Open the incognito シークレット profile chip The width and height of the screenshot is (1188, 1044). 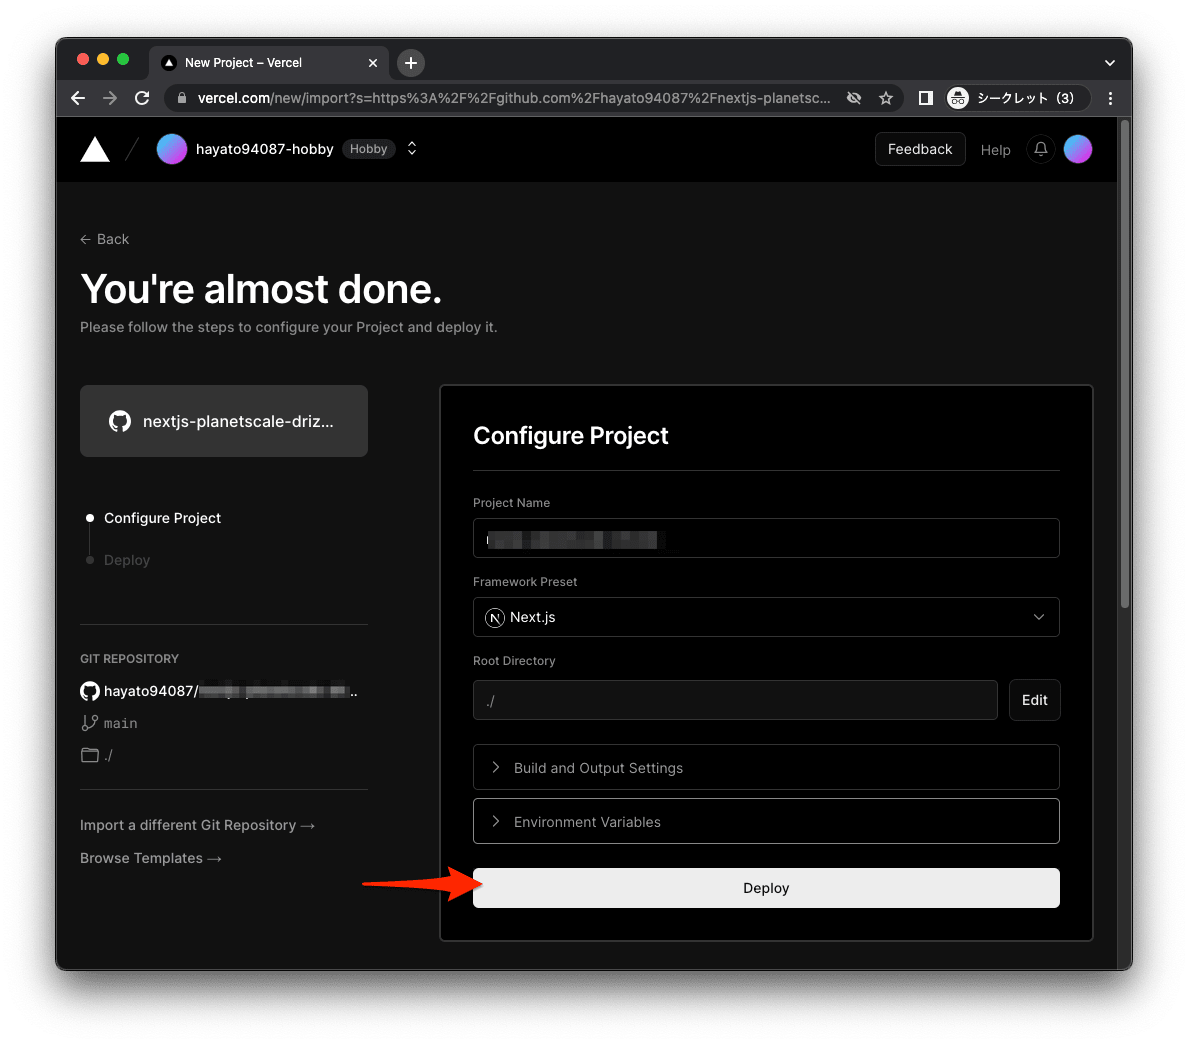coord(1017,98)
